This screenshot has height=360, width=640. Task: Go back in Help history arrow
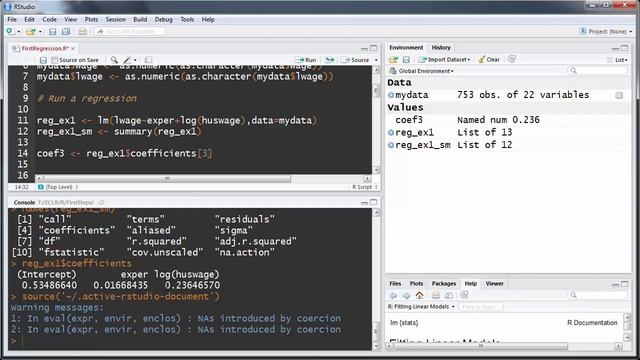393,296
